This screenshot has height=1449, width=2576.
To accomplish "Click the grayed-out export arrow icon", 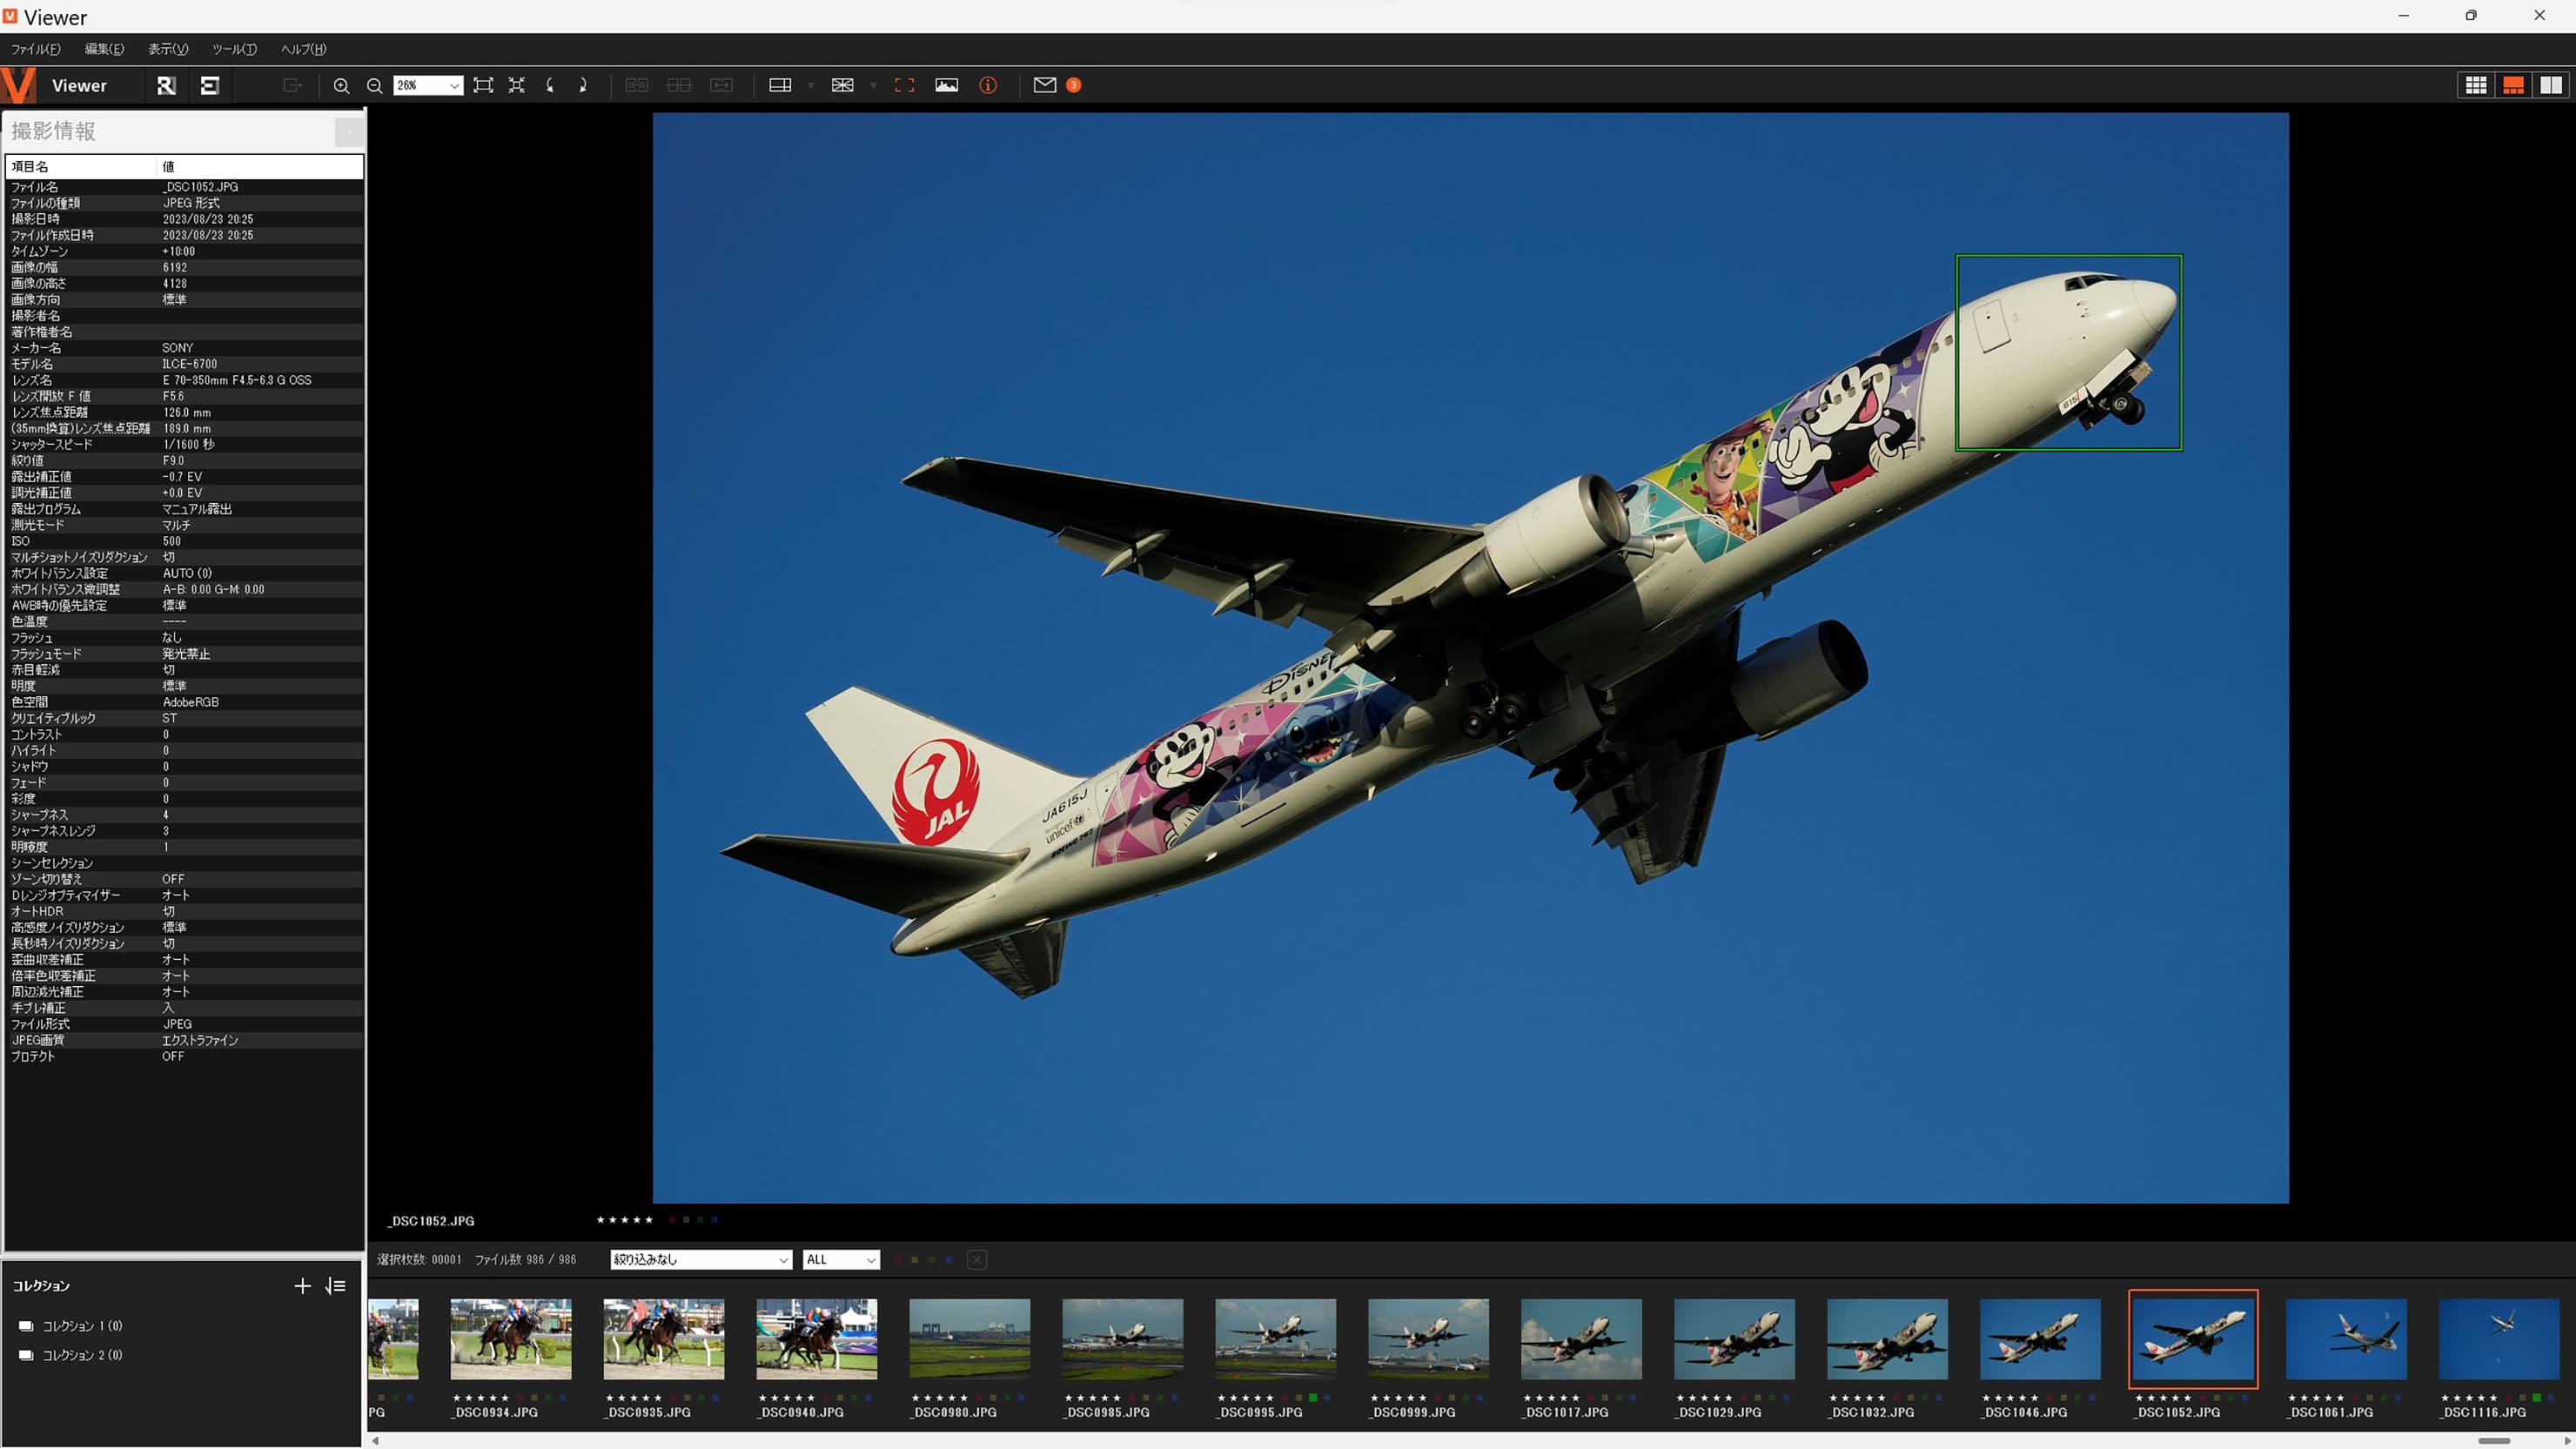I will click(x=292, y=85).
